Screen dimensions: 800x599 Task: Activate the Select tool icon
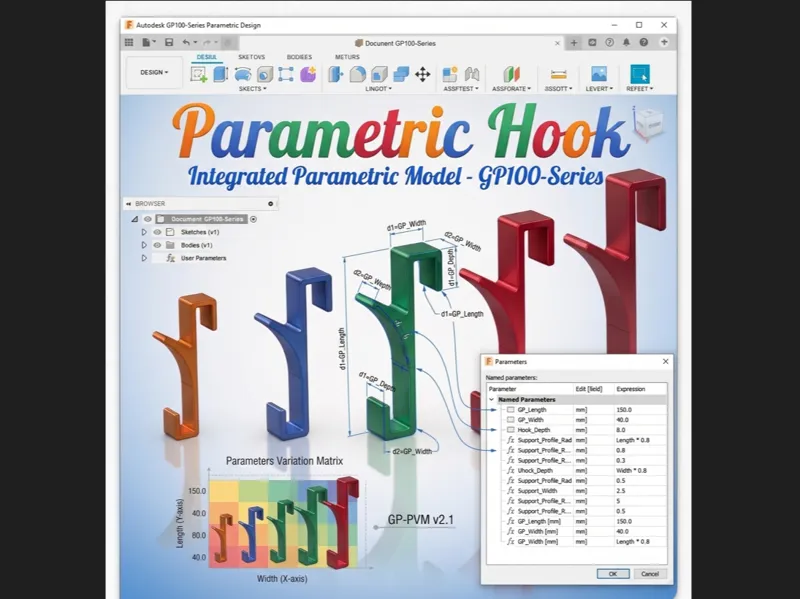639,74
